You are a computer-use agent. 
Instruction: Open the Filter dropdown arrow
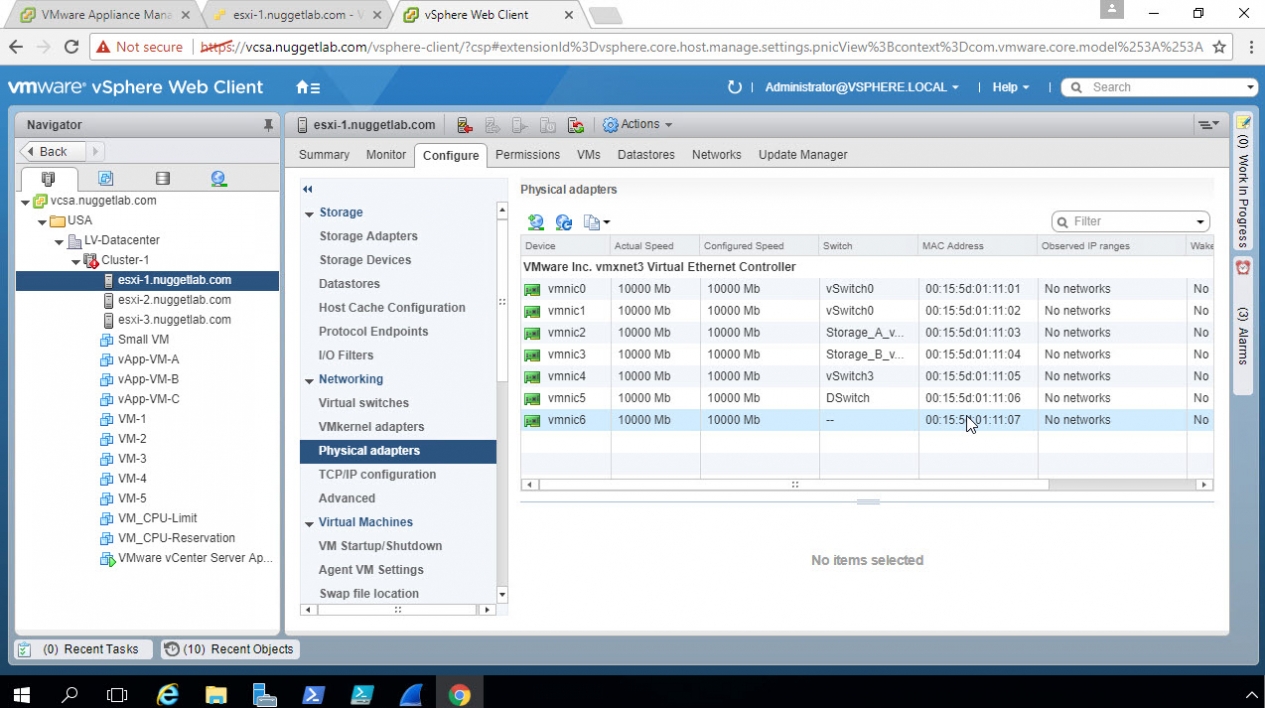coord(1200,222)
